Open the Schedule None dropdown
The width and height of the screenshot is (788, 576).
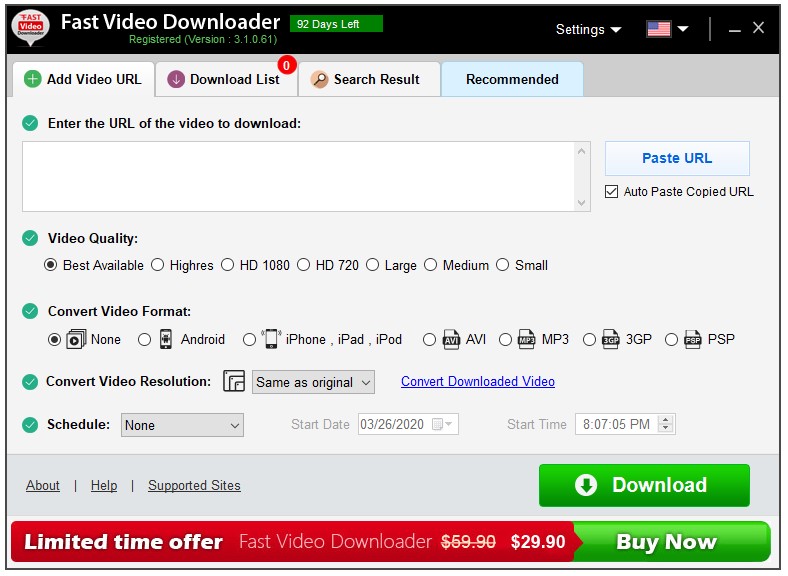[x=182, y=425]
